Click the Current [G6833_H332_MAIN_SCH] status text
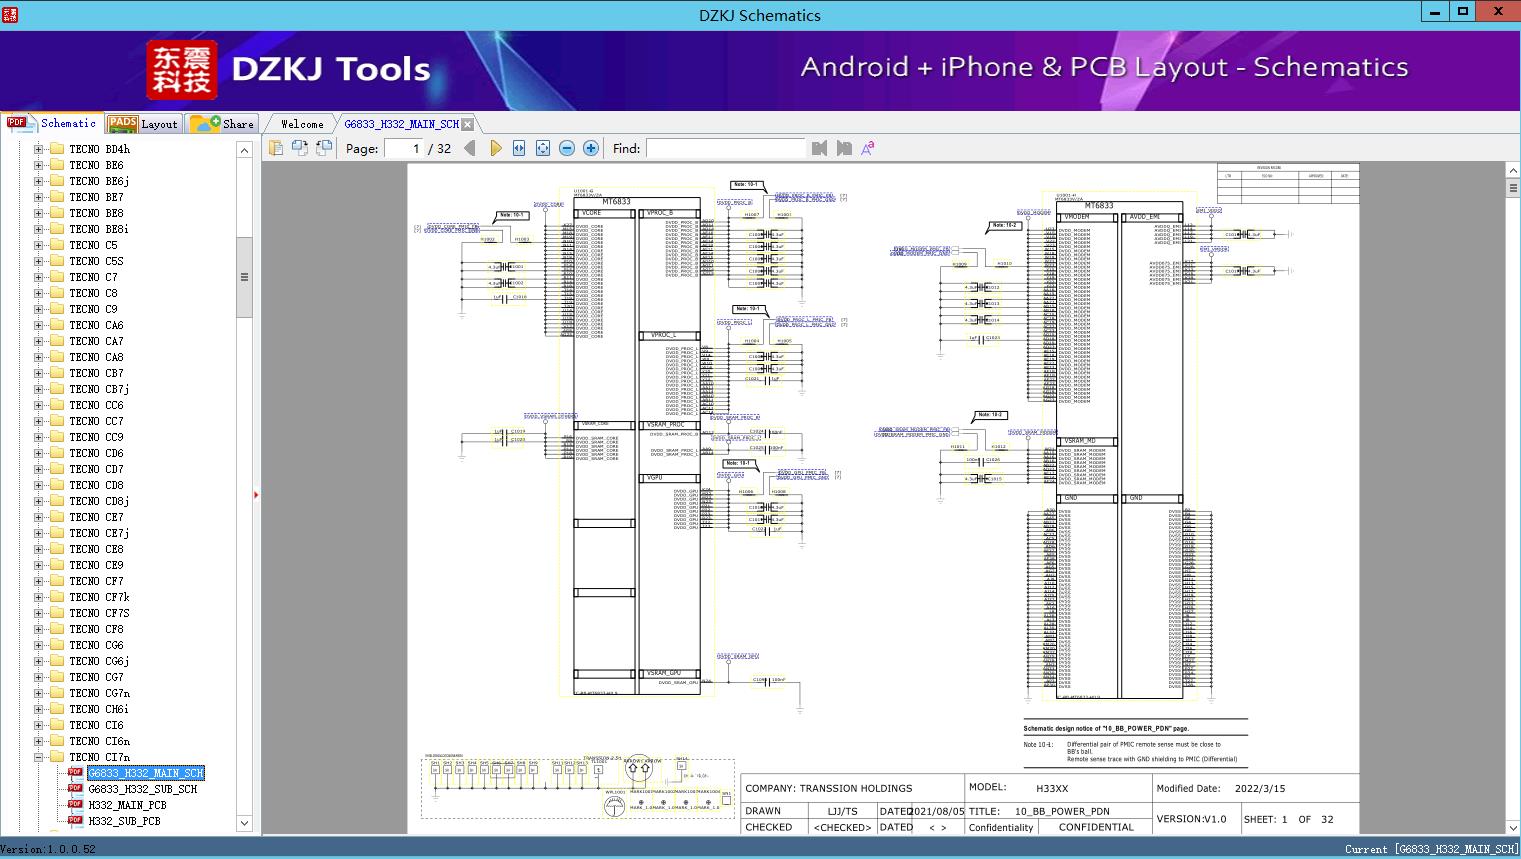This screenshot has width=1521, height=859. click(x=1431, y=849)
